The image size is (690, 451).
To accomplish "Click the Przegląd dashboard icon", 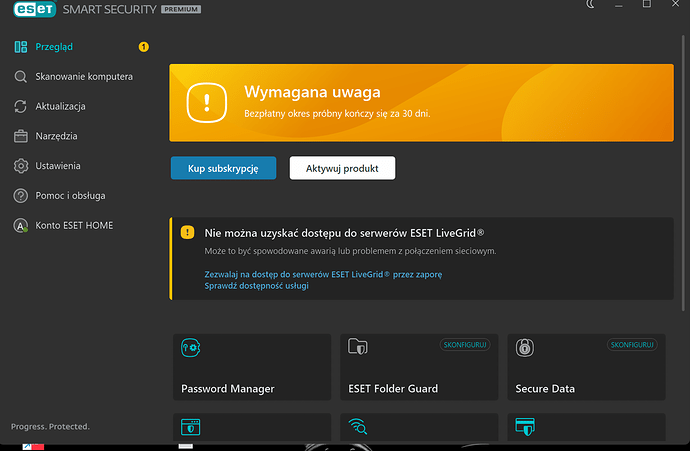I will [x=21, y=47].
